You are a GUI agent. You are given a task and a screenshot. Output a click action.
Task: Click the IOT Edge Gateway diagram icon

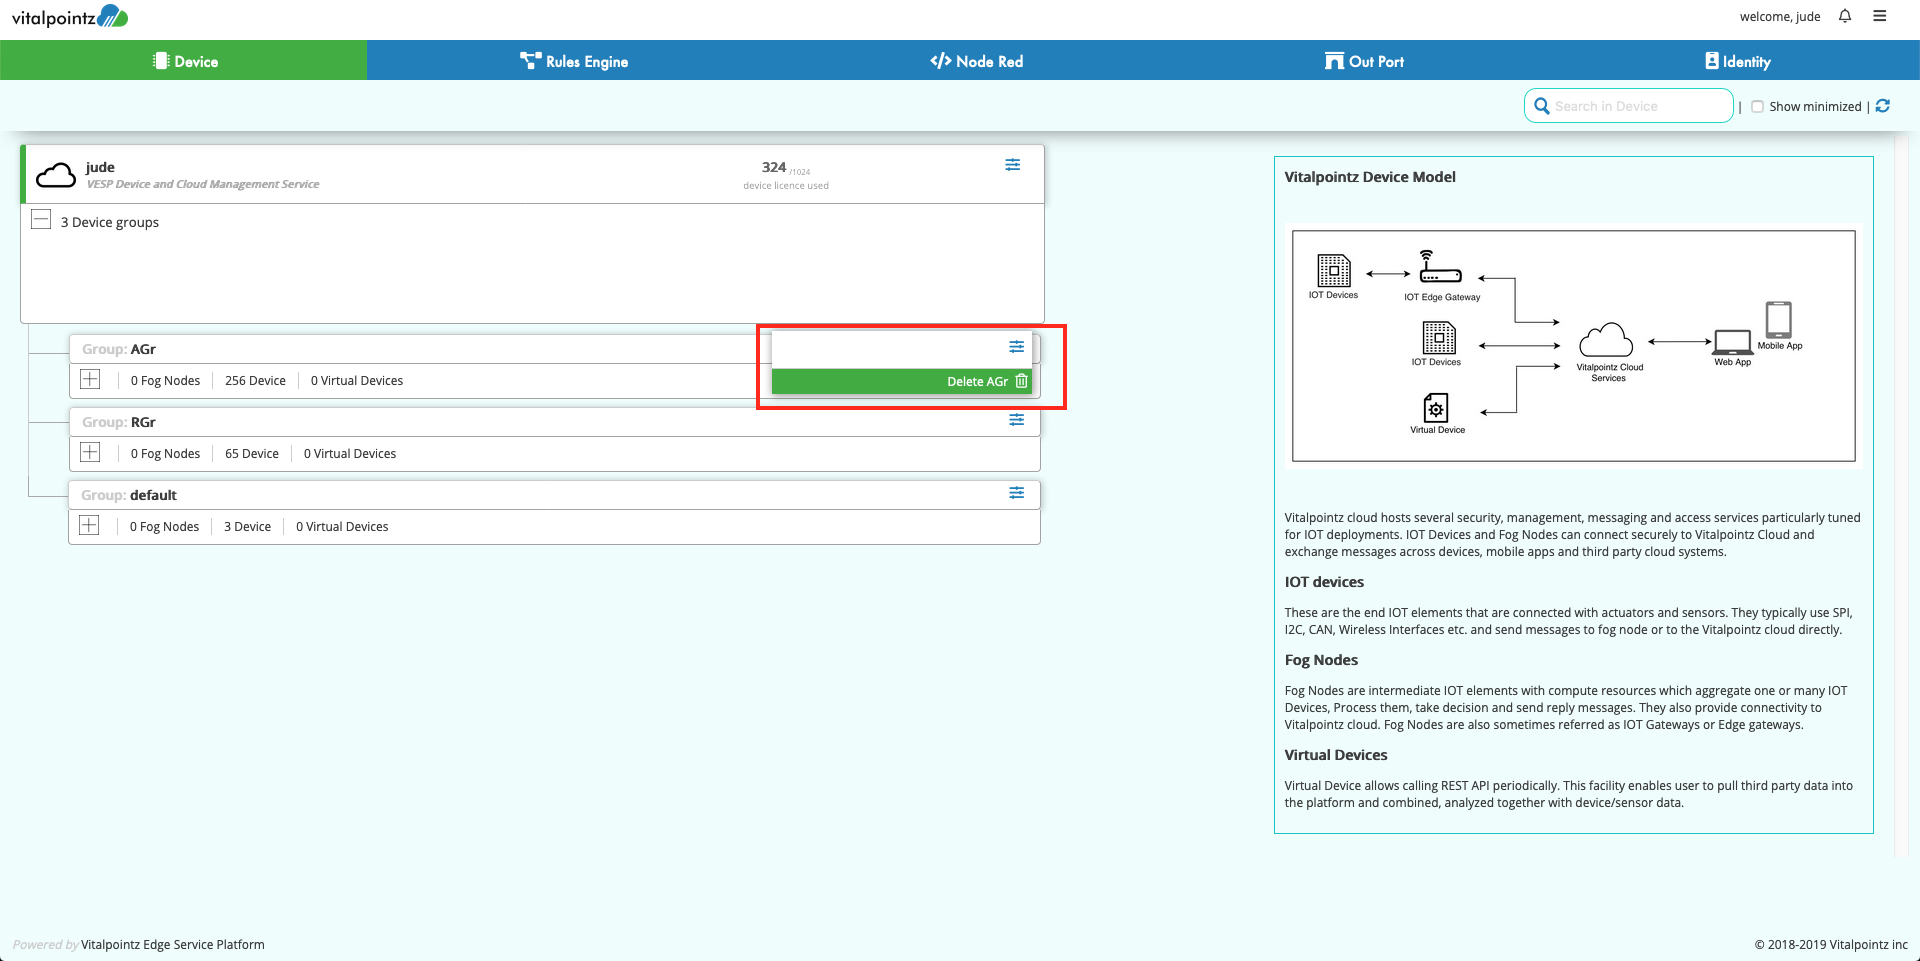coord(1440,267)
